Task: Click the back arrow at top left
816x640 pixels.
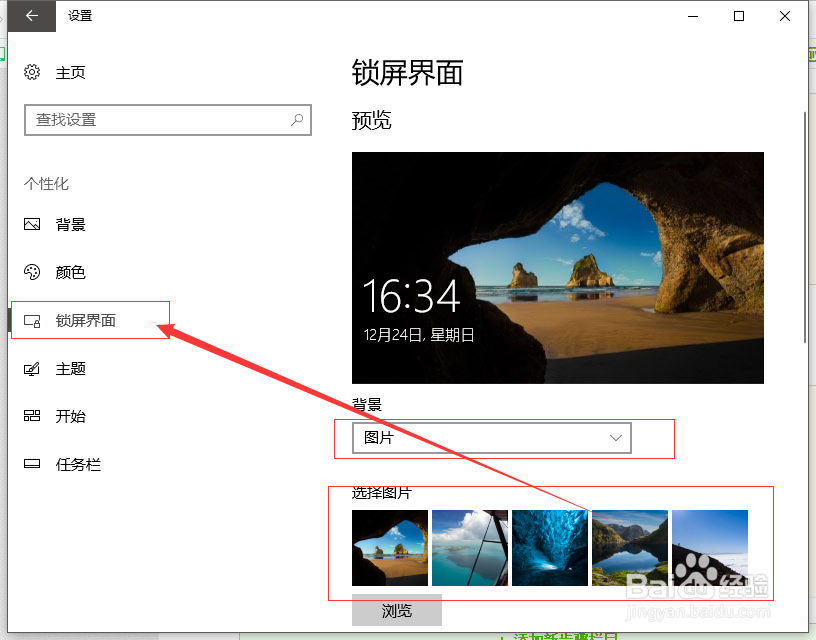Action: coord(31,16)
